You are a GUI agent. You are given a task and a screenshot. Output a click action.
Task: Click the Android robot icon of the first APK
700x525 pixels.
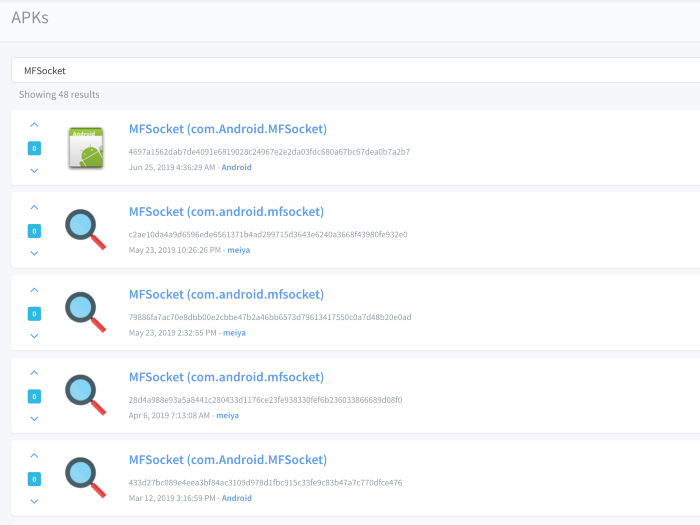[x=86, y=148]
